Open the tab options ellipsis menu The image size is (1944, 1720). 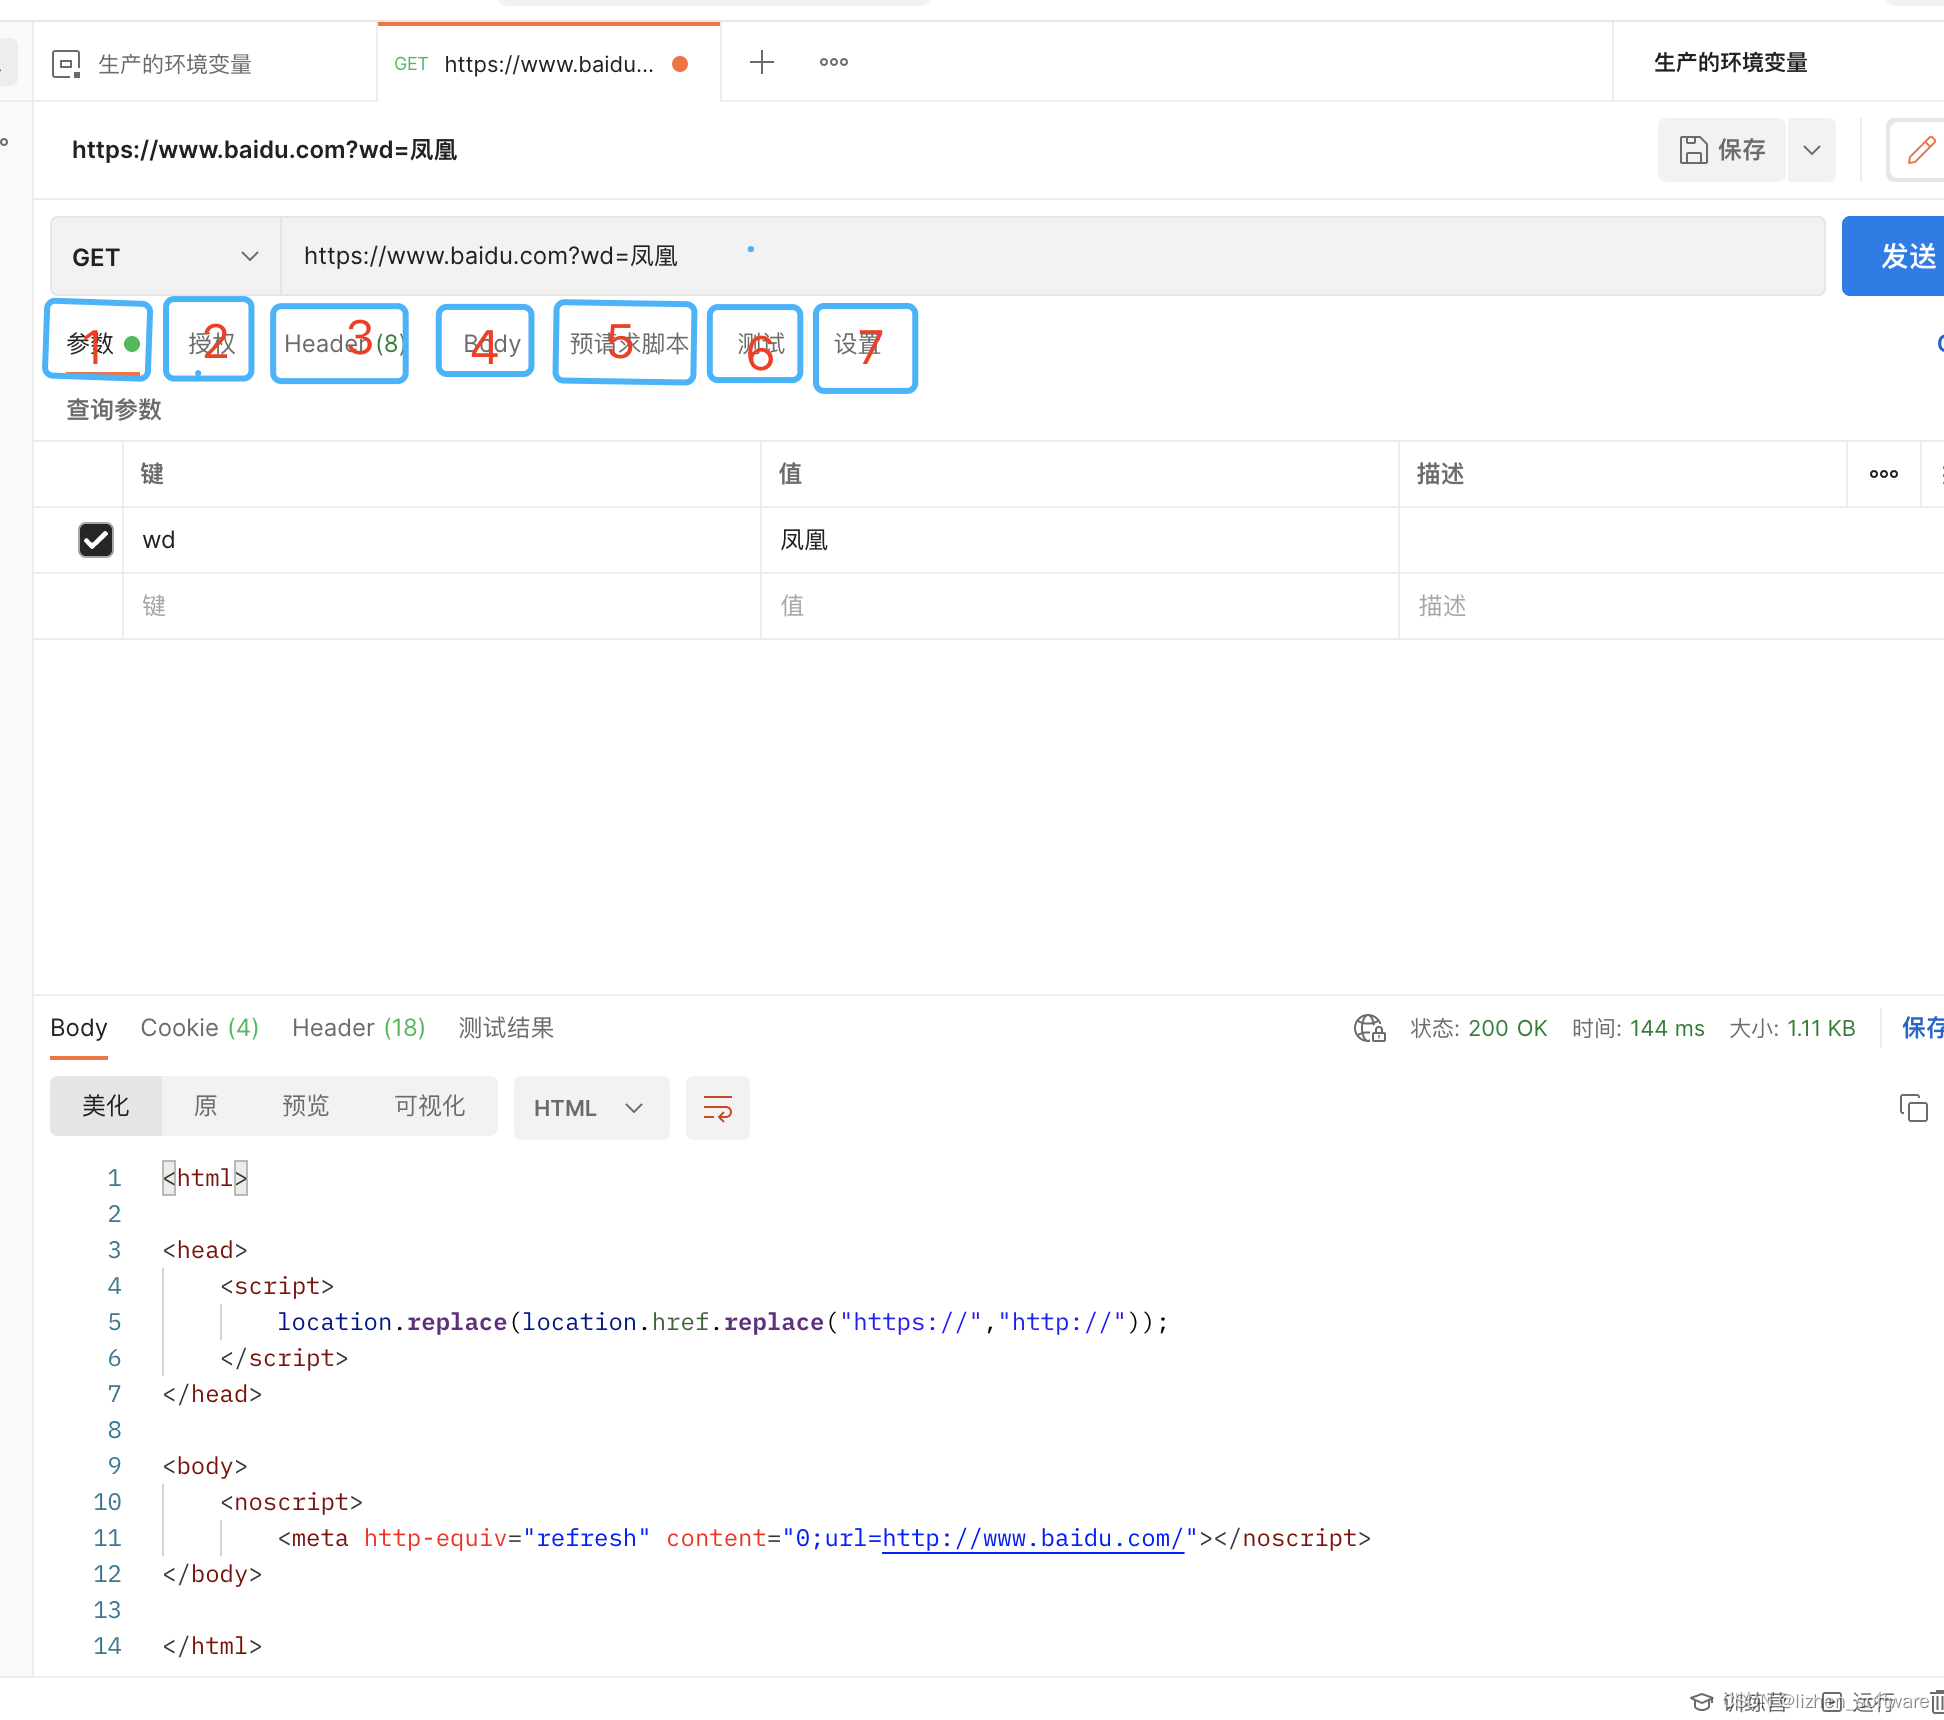(x=834, y=62)
